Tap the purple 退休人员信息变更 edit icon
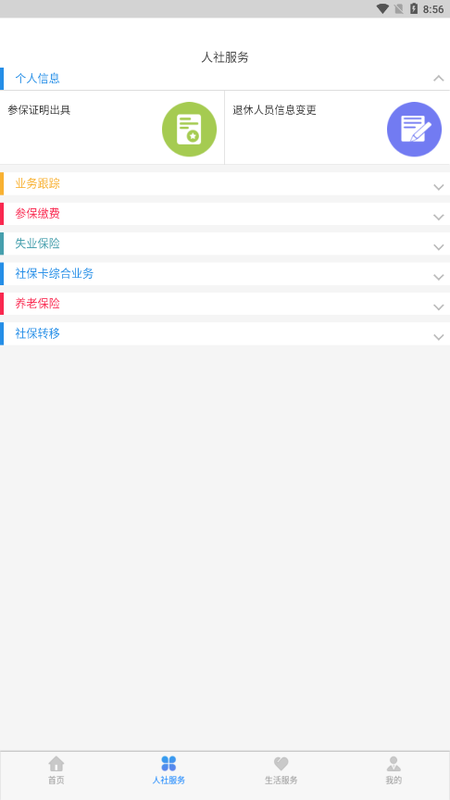The width and height of the screenshot is (450, 800). (414, 129)
